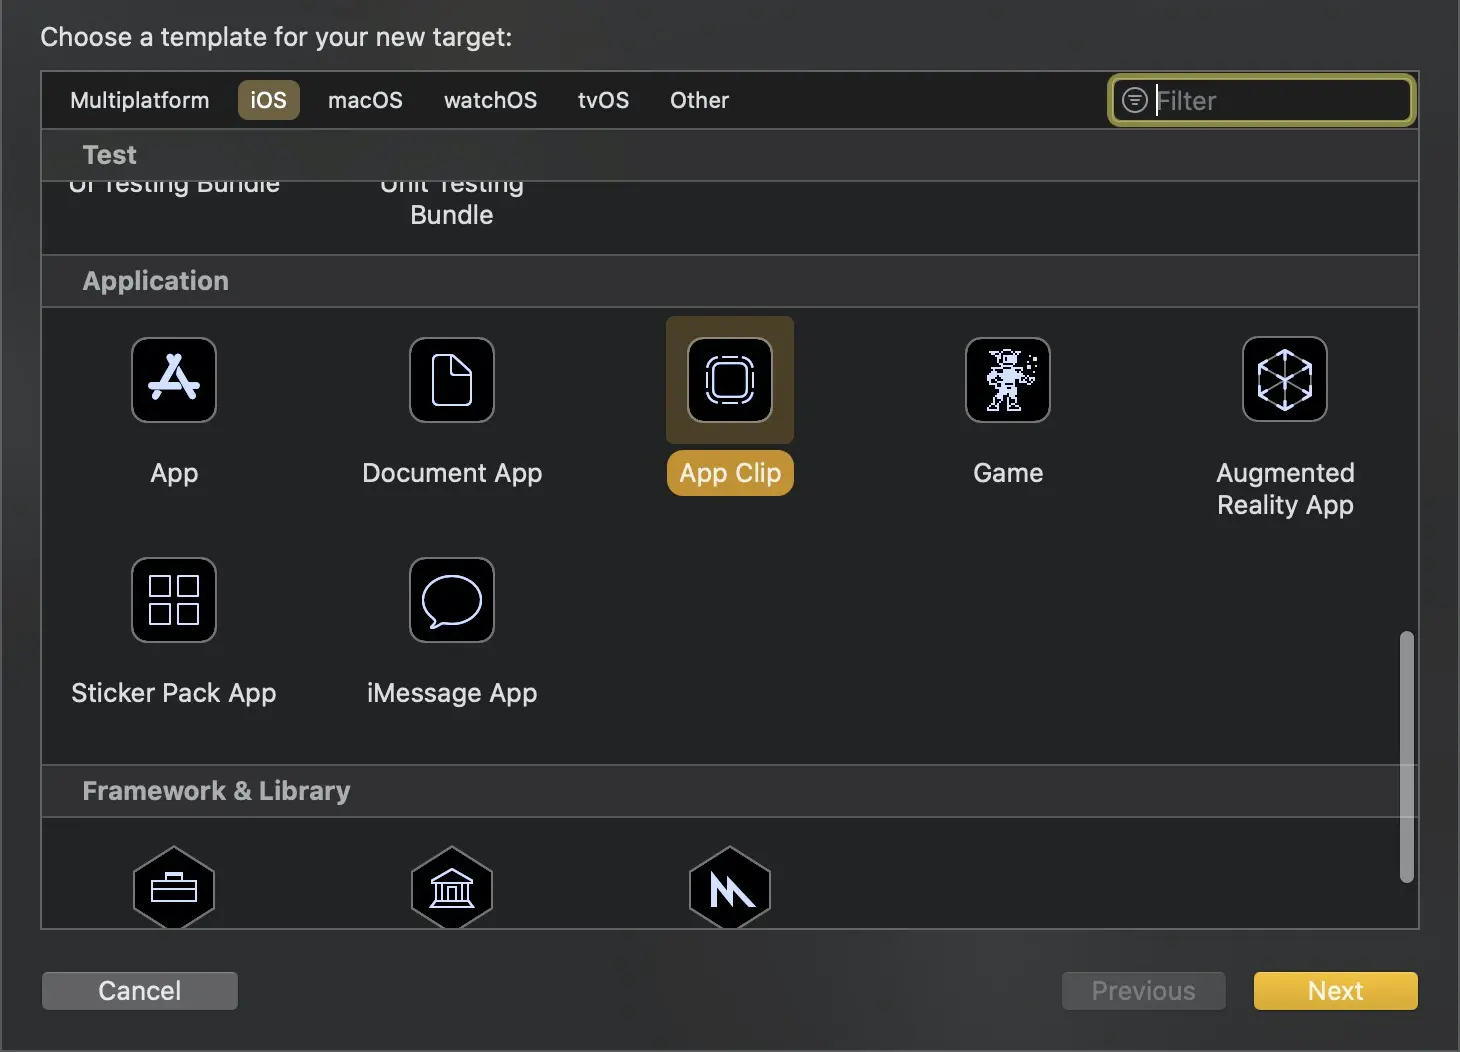The width and height of the screenshot is (1460, 1052).
Task: Switch to the Multiplatform tab
Action: (x=140, y=100)
